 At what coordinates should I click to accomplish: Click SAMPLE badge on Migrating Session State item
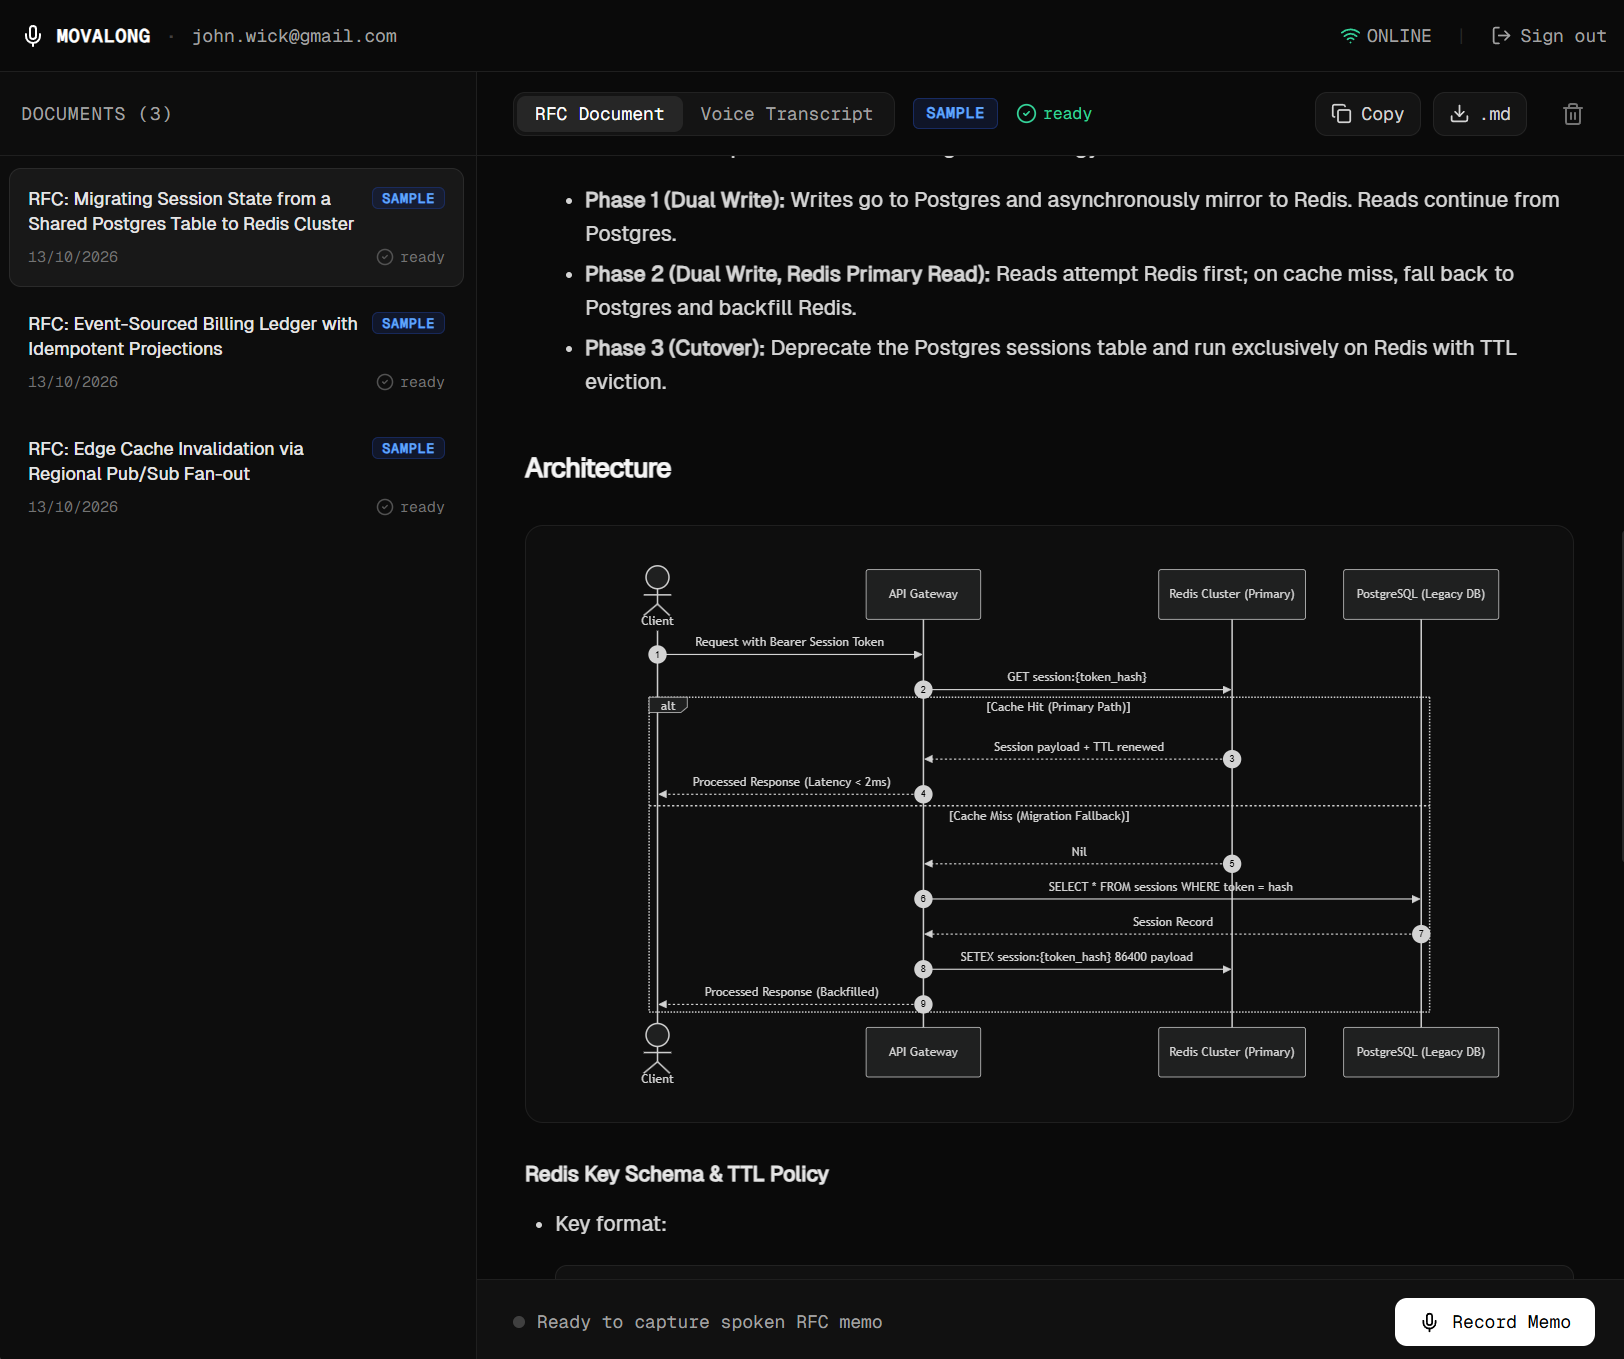tap(408, 199)
